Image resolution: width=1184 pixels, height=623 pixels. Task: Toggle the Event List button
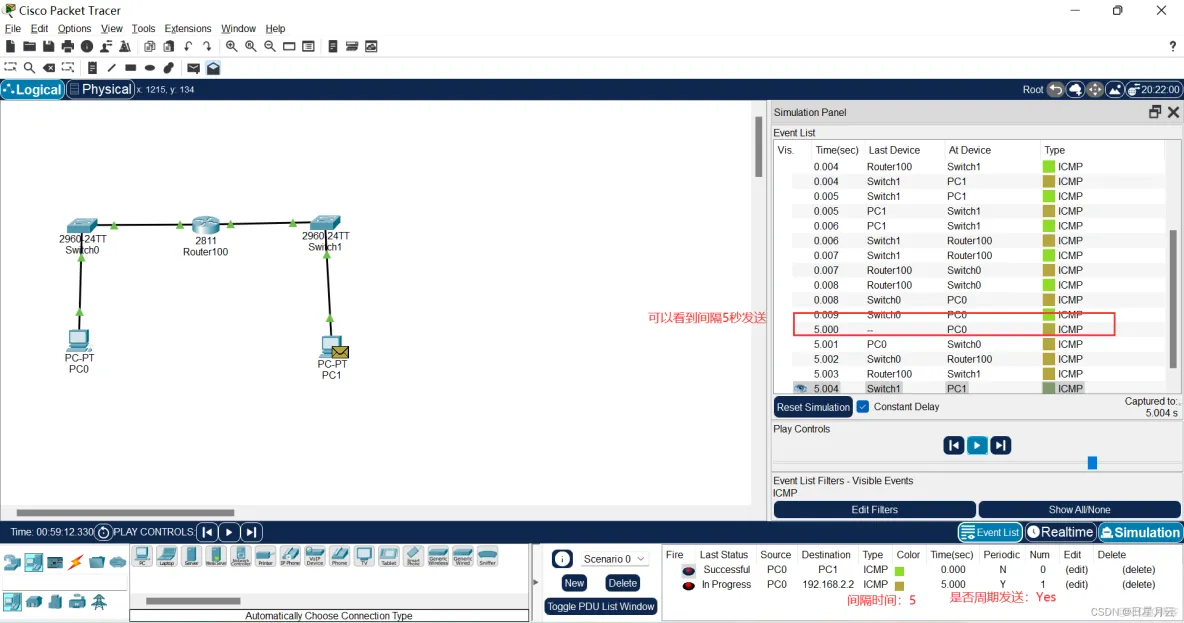tap(990, 532)
